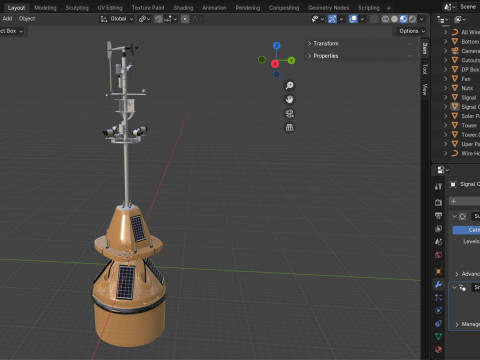Open the Output properties tab icon
This screenshot has width=480, height=360.
click(438, 216)
